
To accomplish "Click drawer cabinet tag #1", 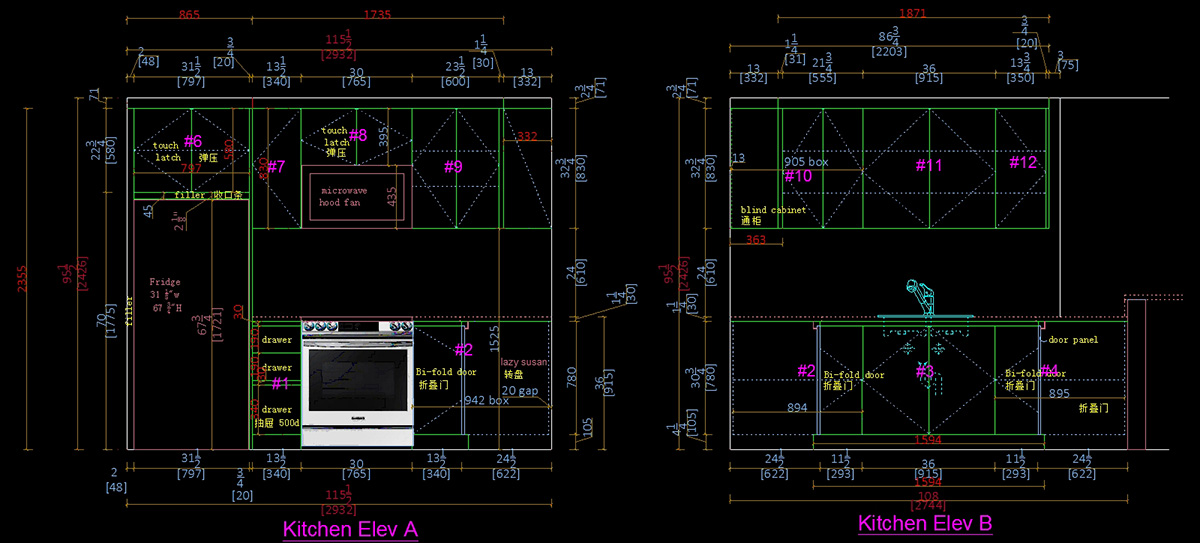I will pyautogui.click(x=280, y=383).
